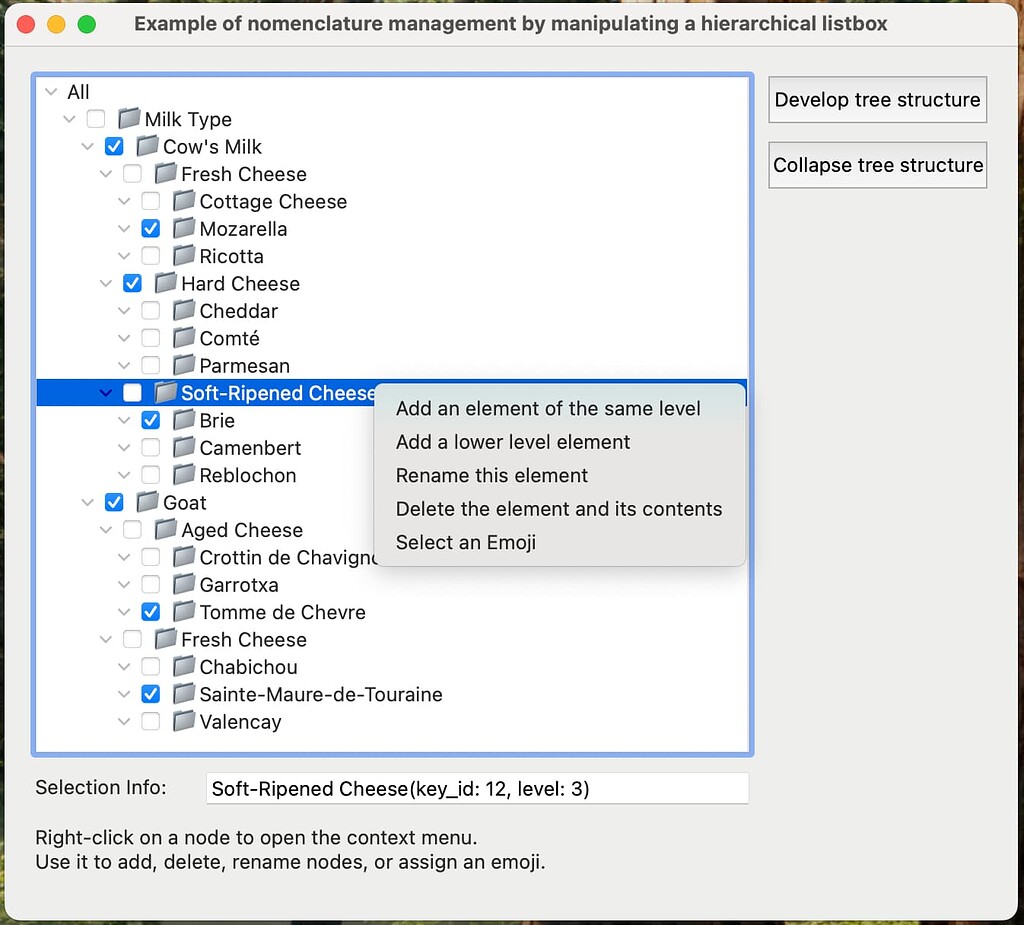Check the Ricotta checkbox
This screenshot has width=1024, height=925.
pyautogui.click(x=150, y=256)
